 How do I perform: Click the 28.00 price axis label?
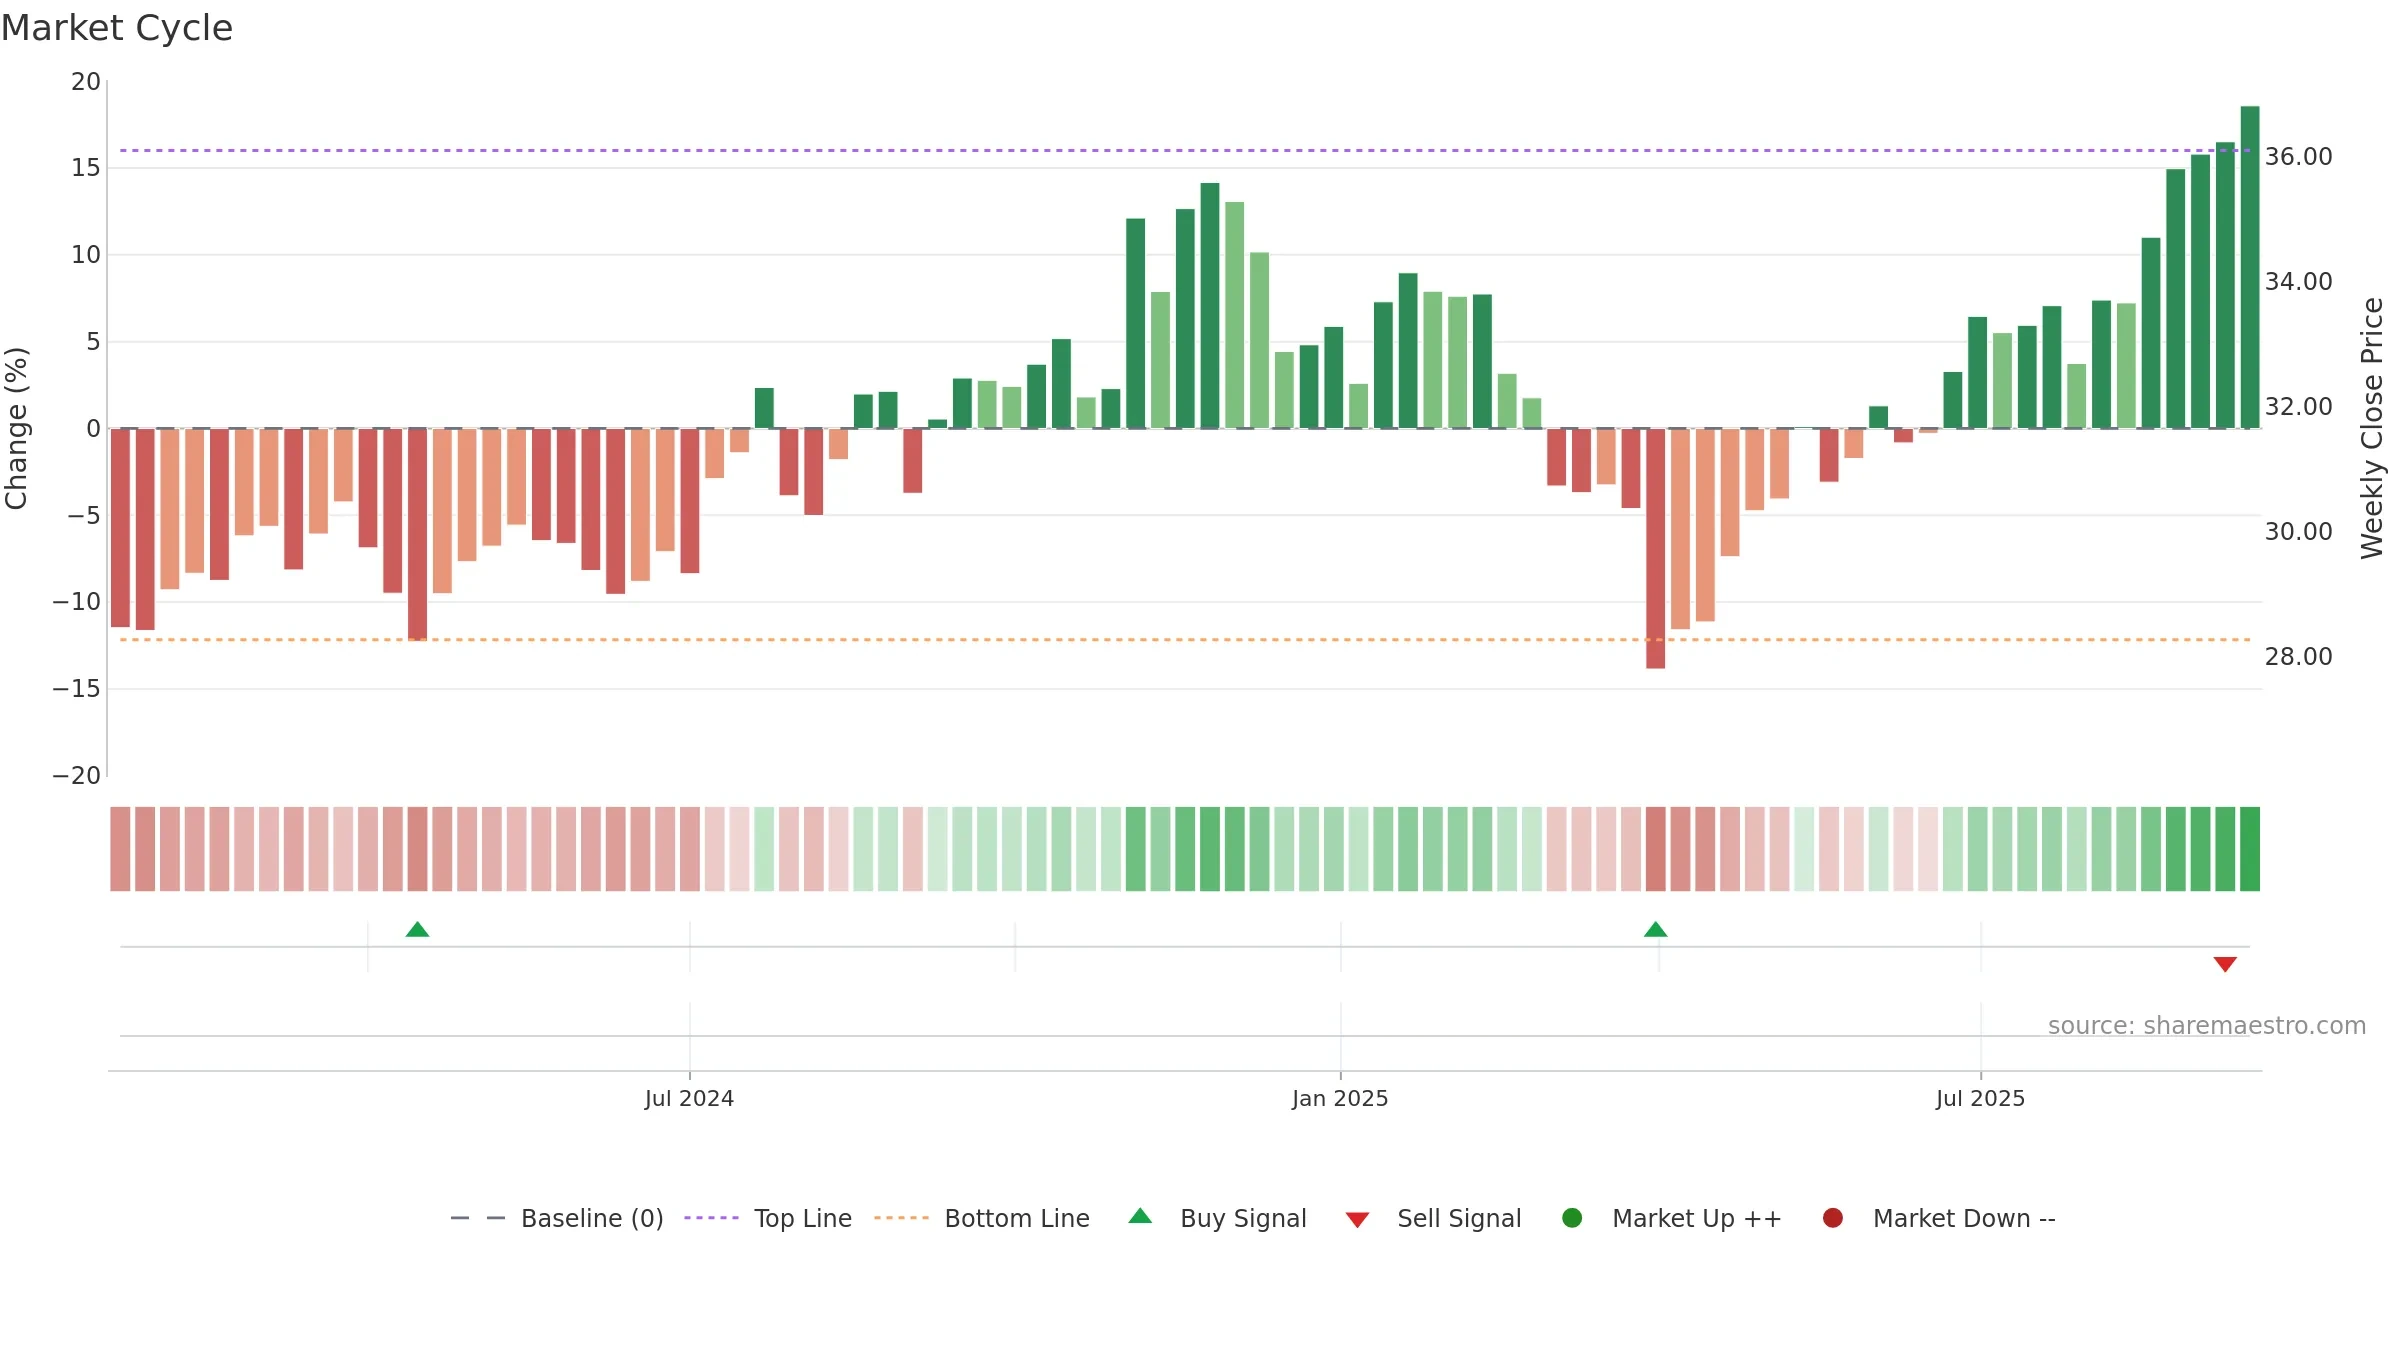click(x=2298, y=656)
